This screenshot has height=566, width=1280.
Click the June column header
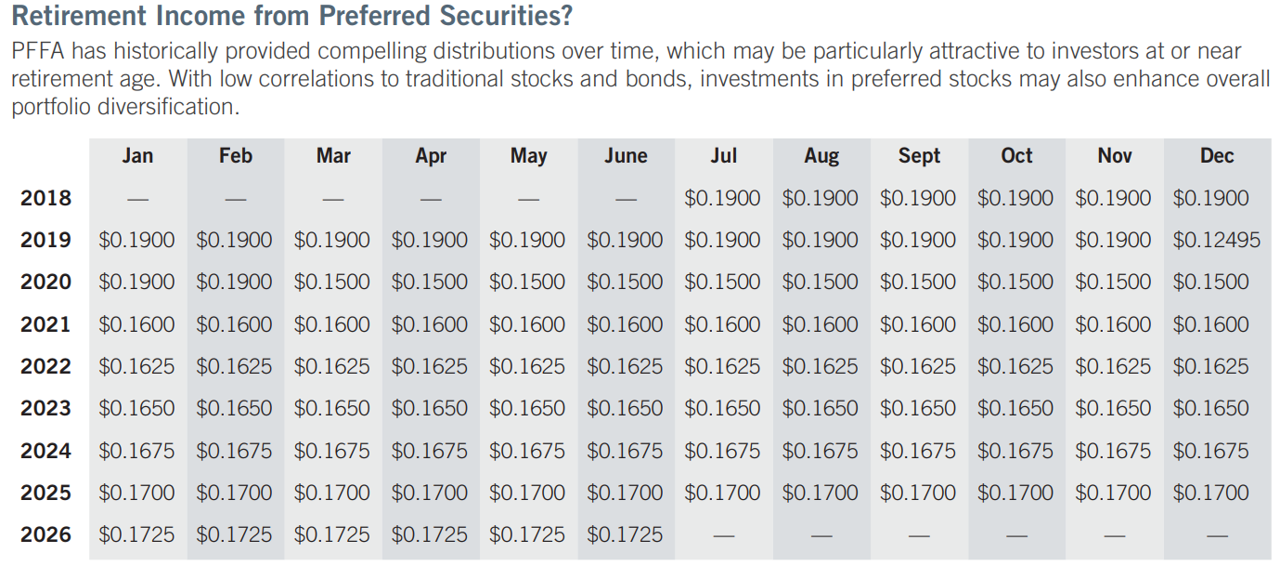(x=625, y=156)
